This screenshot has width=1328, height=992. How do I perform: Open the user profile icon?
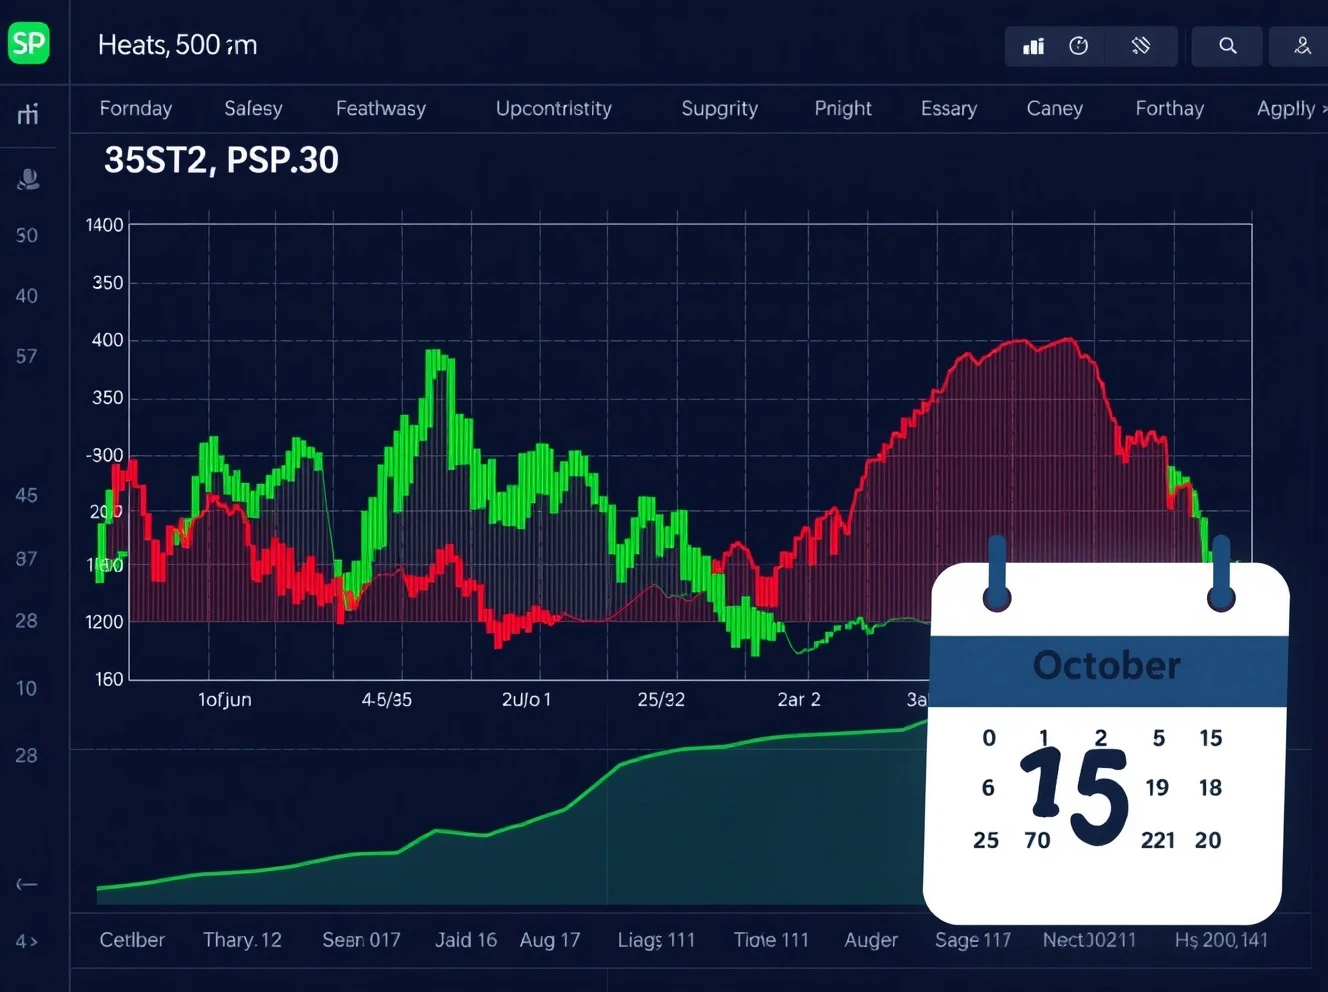tap(1302, 46)
